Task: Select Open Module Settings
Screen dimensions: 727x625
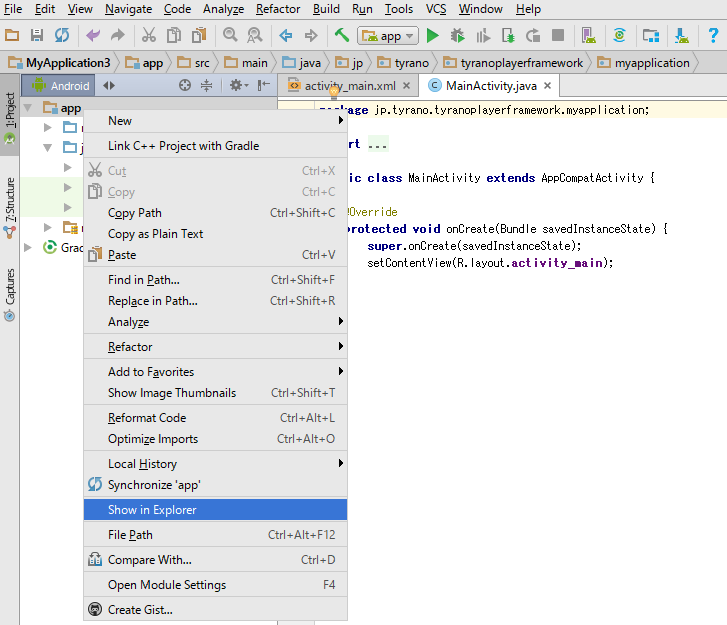Action: (x=216, y=585)
